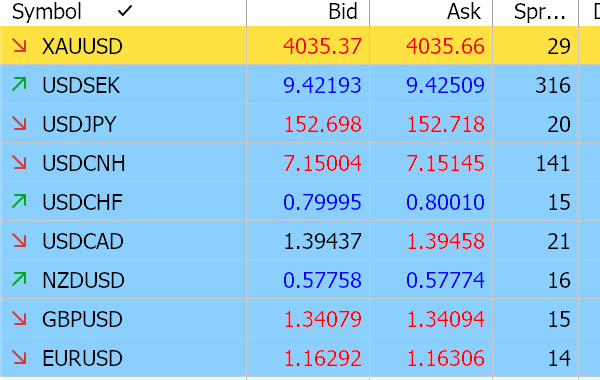
Task: Click the NZDUSD up-arrow trend icon
Action: coord(19,280)
